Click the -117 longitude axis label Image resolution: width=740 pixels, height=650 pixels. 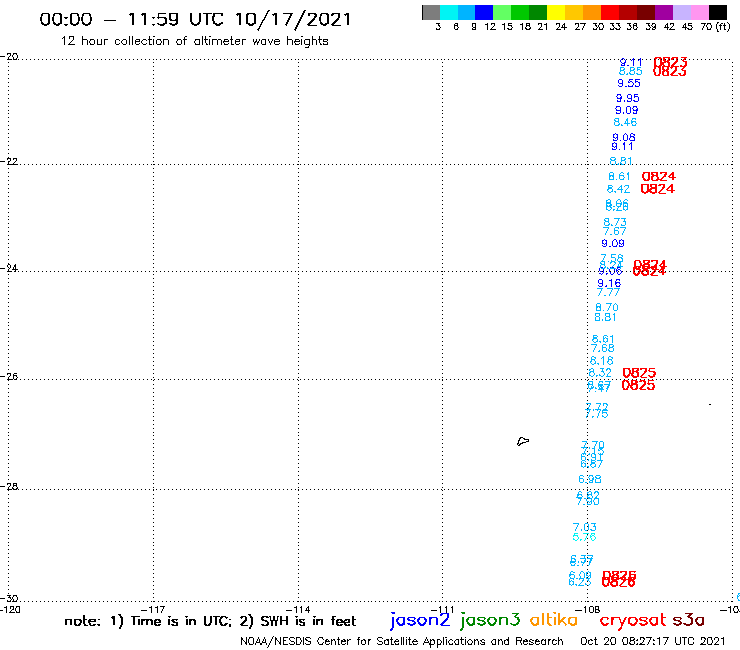[153, 609]
